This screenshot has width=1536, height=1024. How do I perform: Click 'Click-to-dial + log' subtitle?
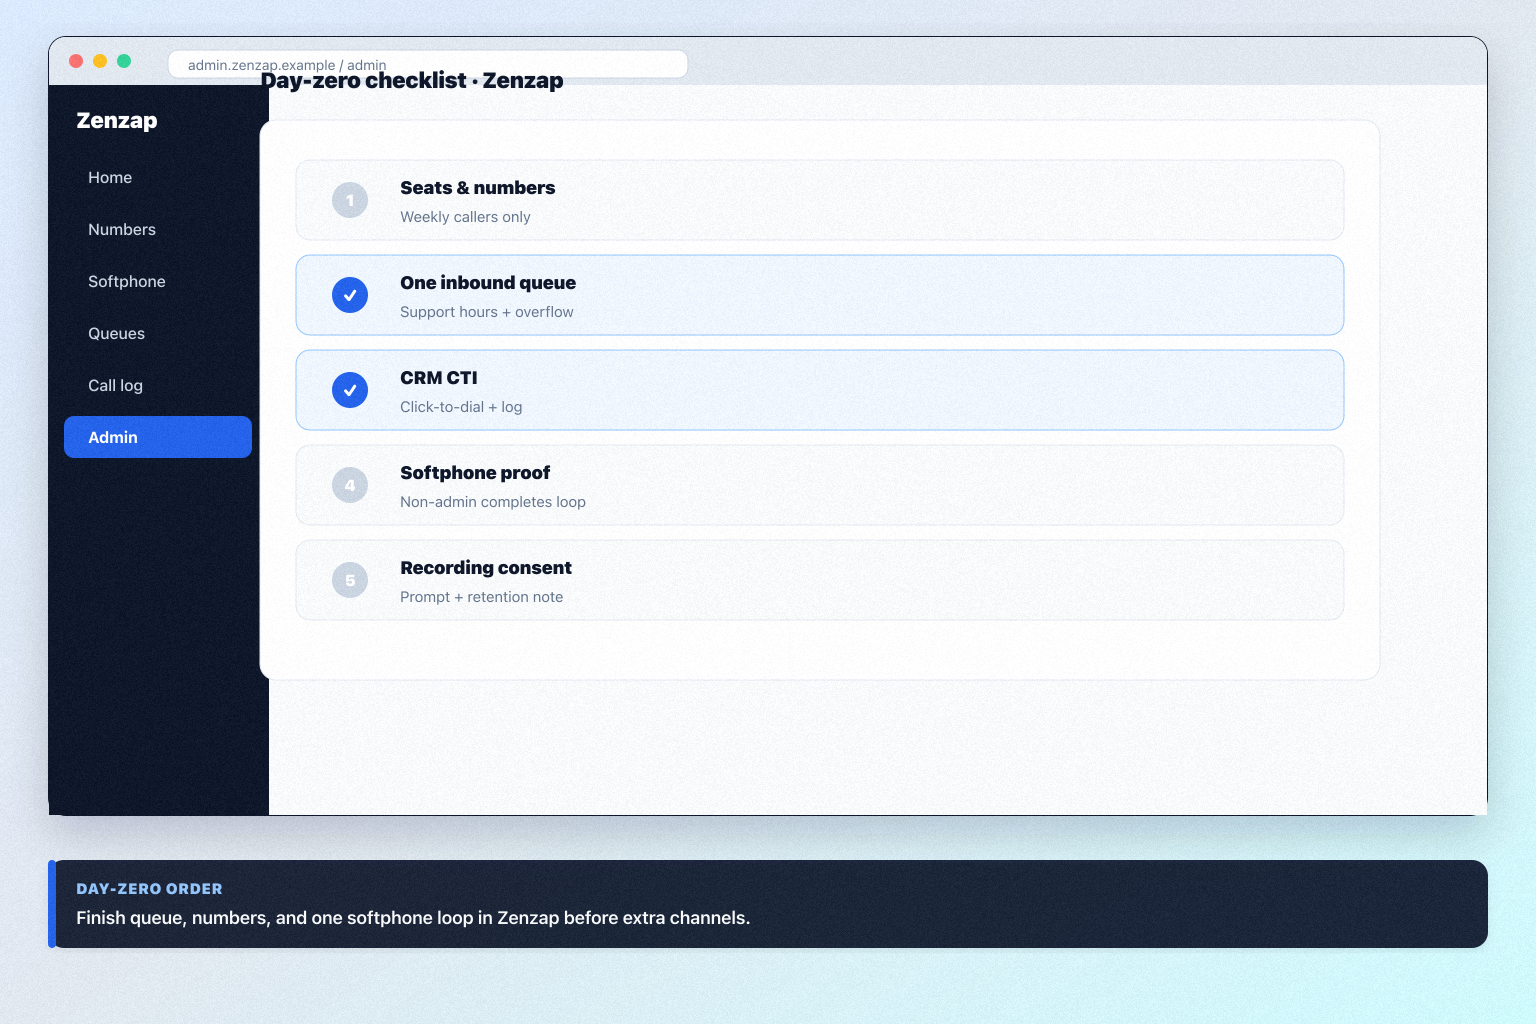(461, 407)
